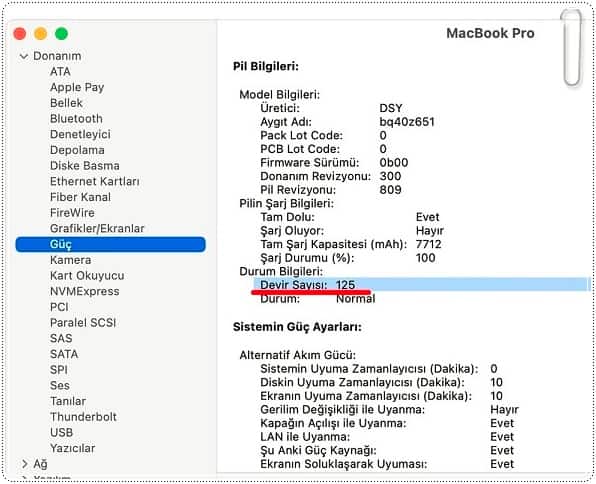Select ATA in the sidebar
The width and height of the screenshot is (596, 484).
60,71
